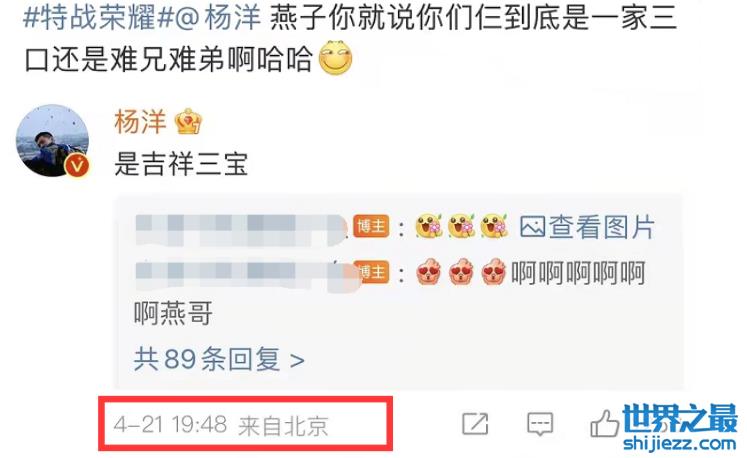Expand 共89条回复 replies

[219, 359]
